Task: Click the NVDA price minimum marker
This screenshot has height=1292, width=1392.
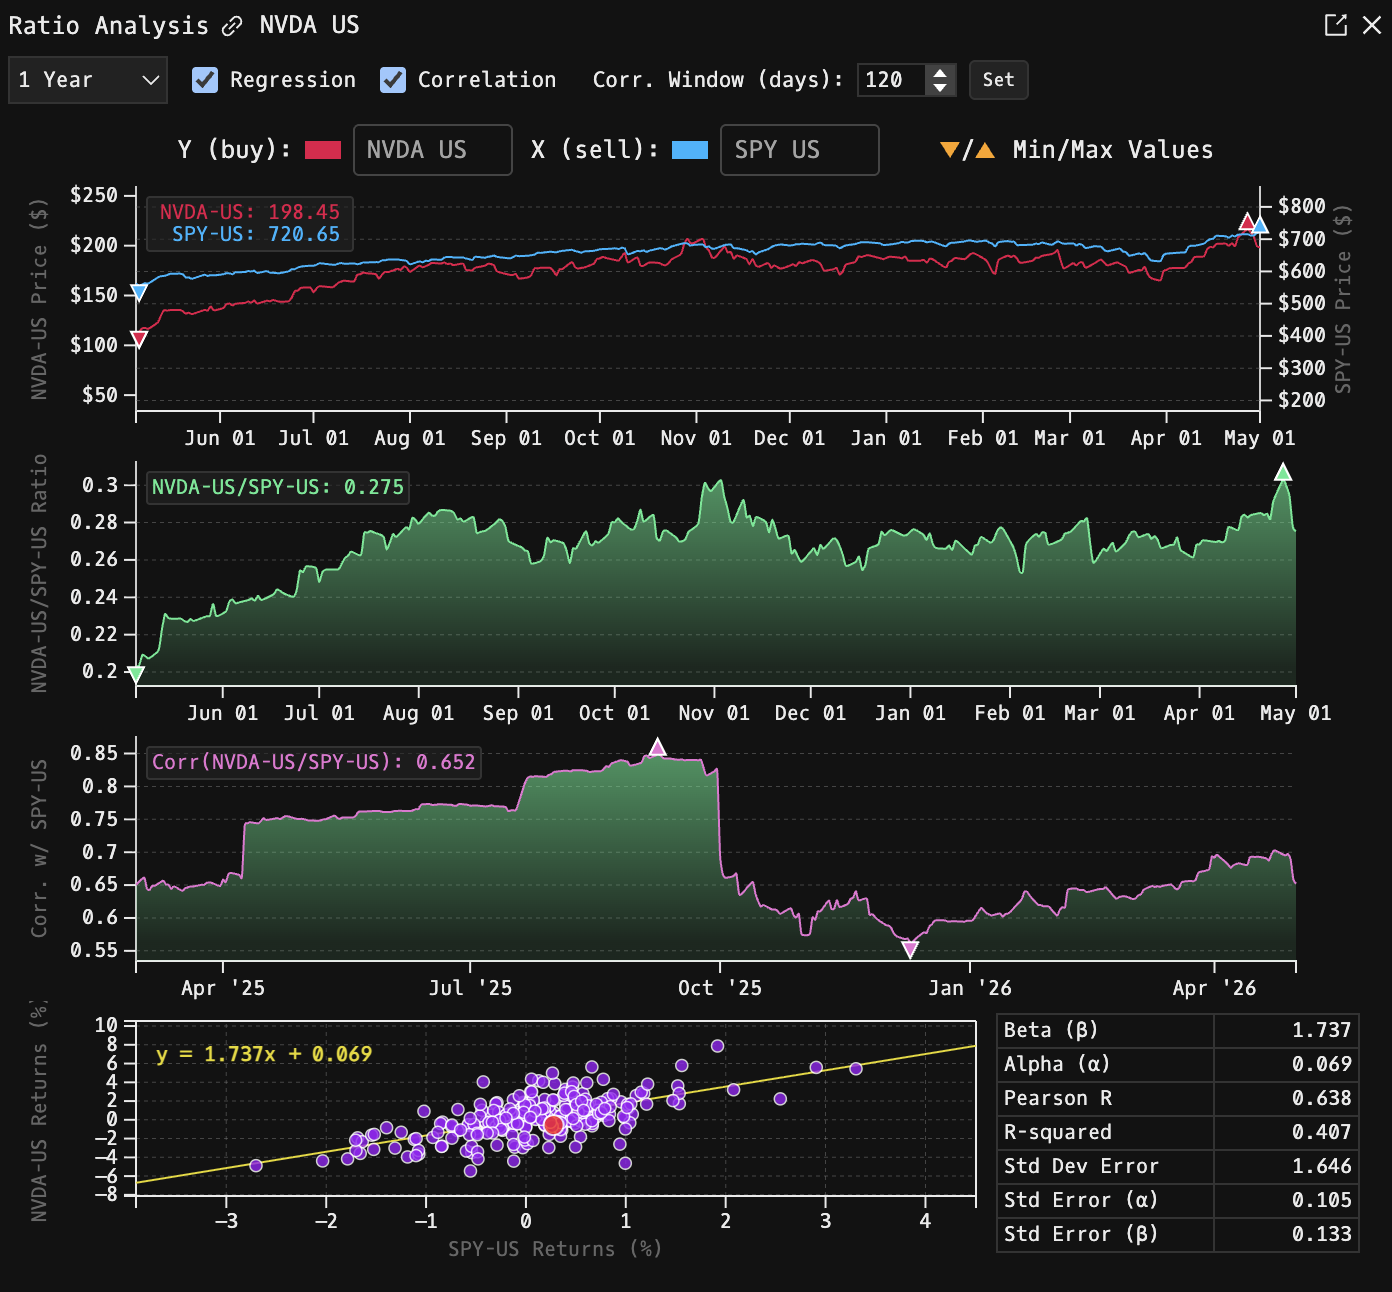Action: [139, 339]
